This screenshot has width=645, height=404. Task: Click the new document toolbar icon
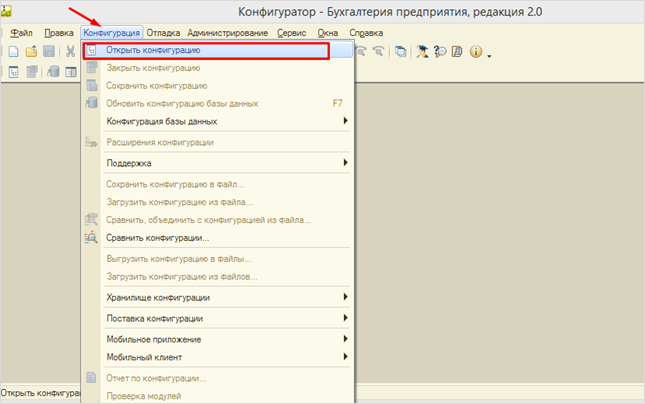[x=14, y=52]
